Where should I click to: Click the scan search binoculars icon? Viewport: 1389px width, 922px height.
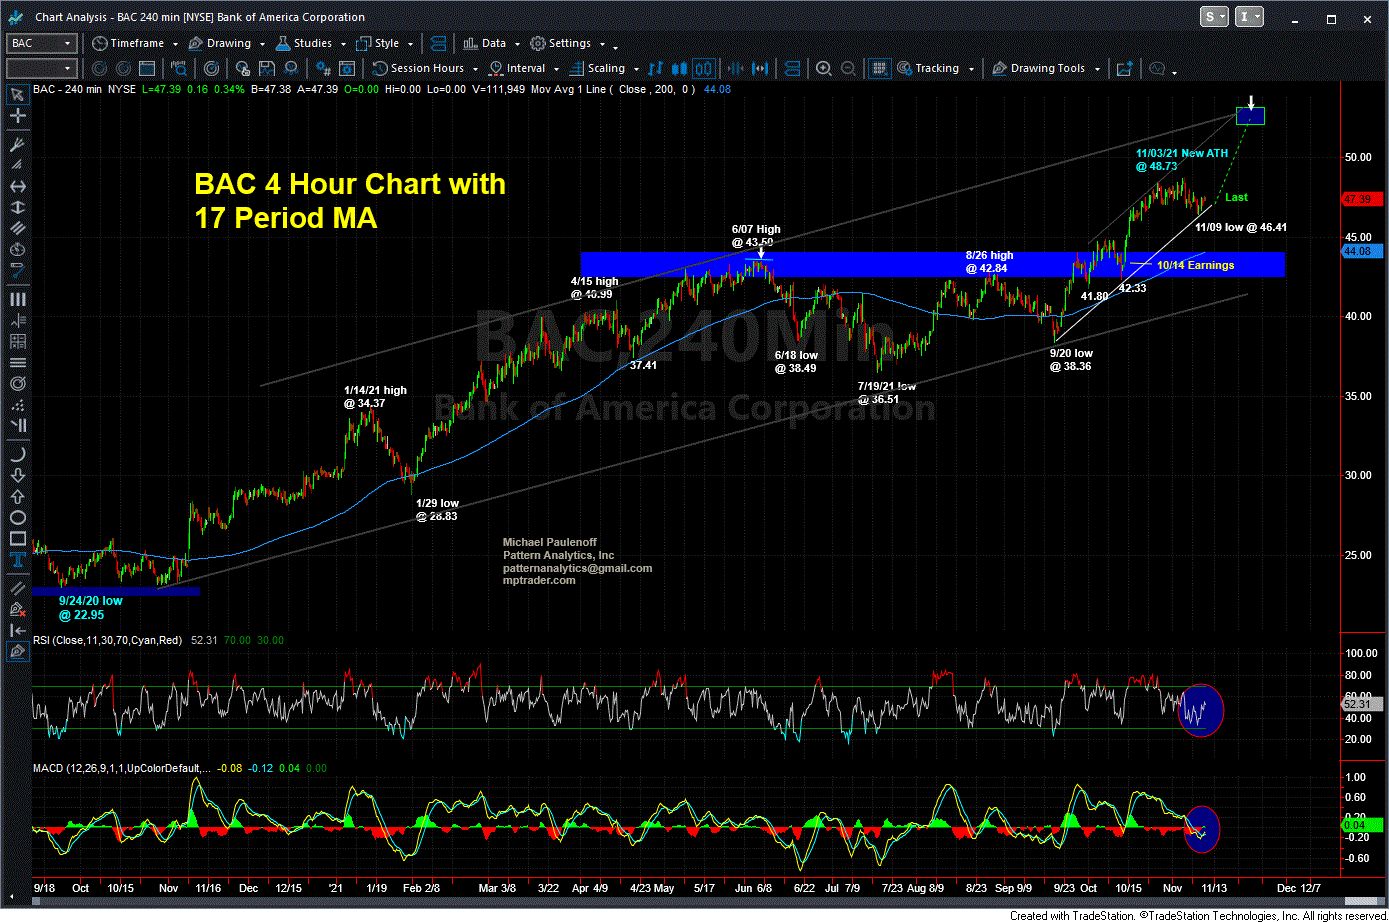click(179, 68)
